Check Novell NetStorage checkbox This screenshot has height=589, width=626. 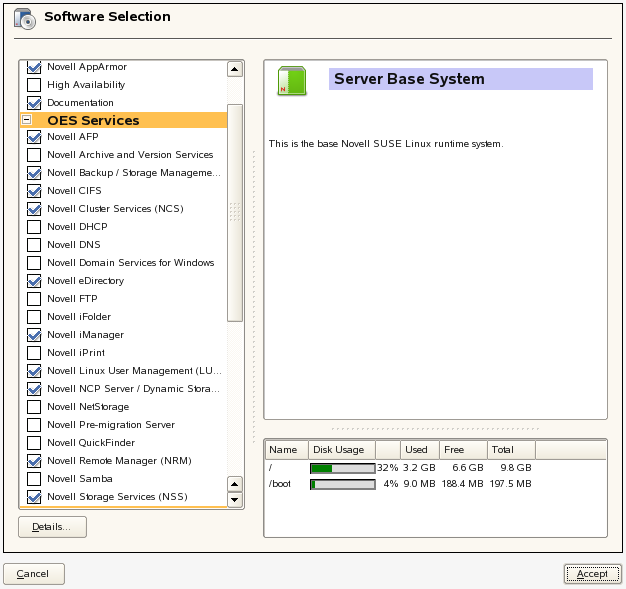pos(34,407)
